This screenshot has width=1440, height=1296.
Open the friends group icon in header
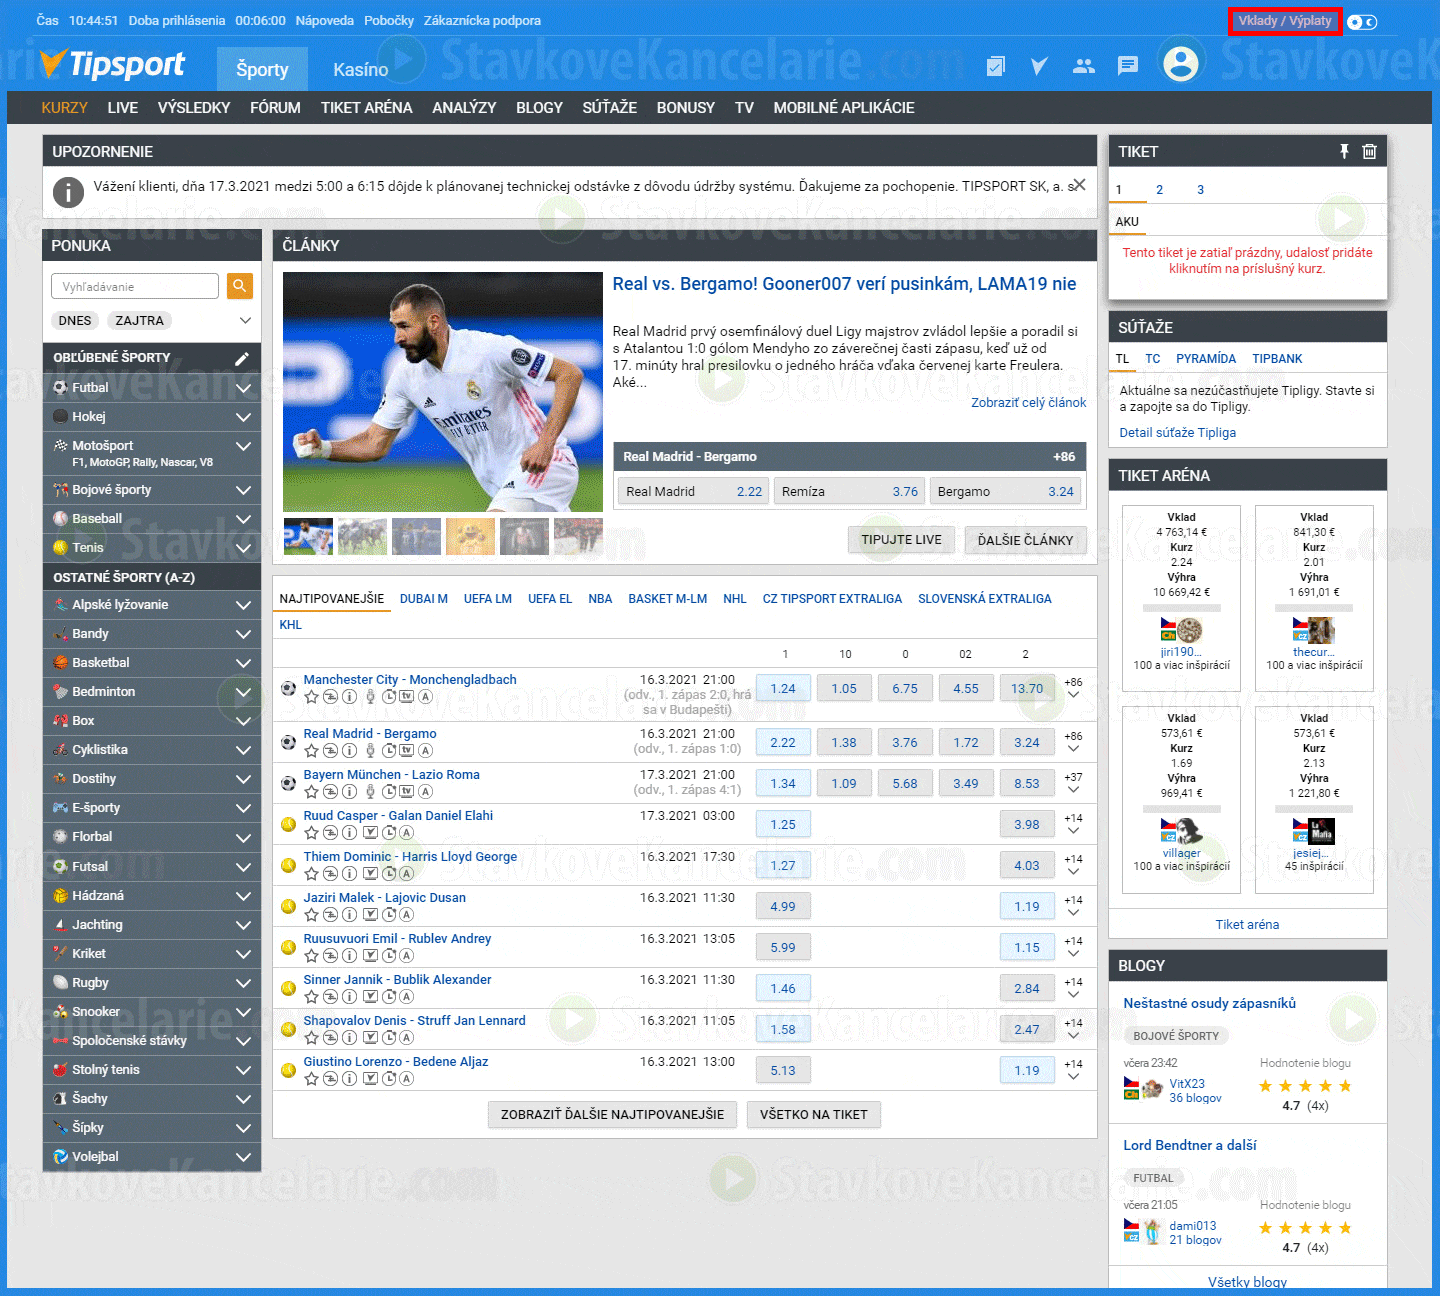click(1083, 66)
